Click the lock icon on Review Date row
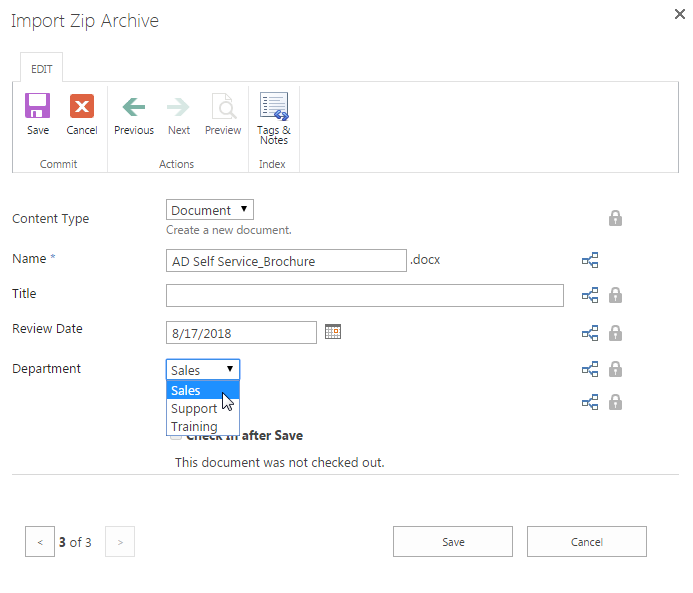Image resolution: width=693 pixels, height=593 pixels. (x=616, y=333)
